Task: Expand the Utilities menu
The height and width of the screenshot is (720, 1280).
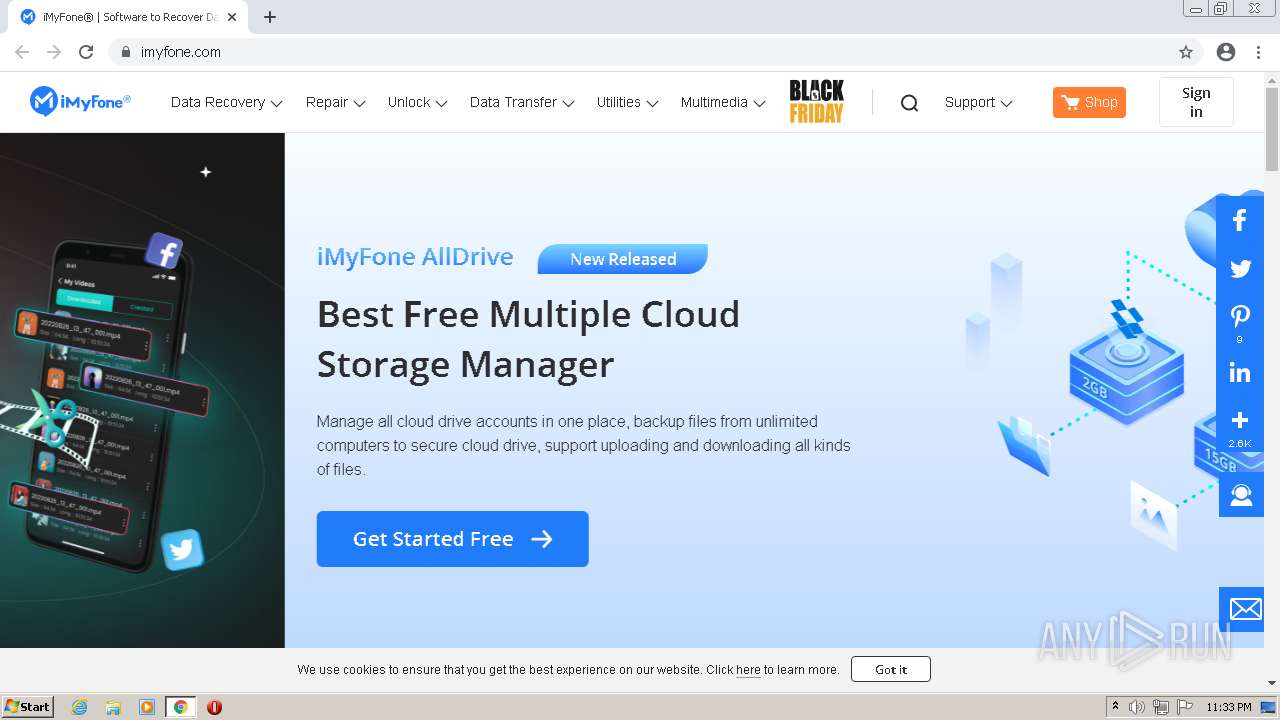Action: [628, 102]
